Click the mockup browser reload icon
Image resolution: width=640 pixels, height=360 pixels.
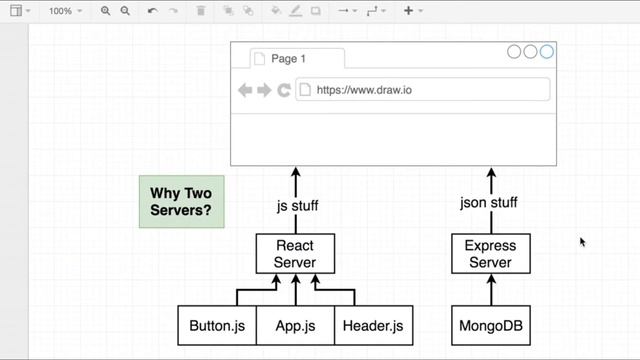284,90
